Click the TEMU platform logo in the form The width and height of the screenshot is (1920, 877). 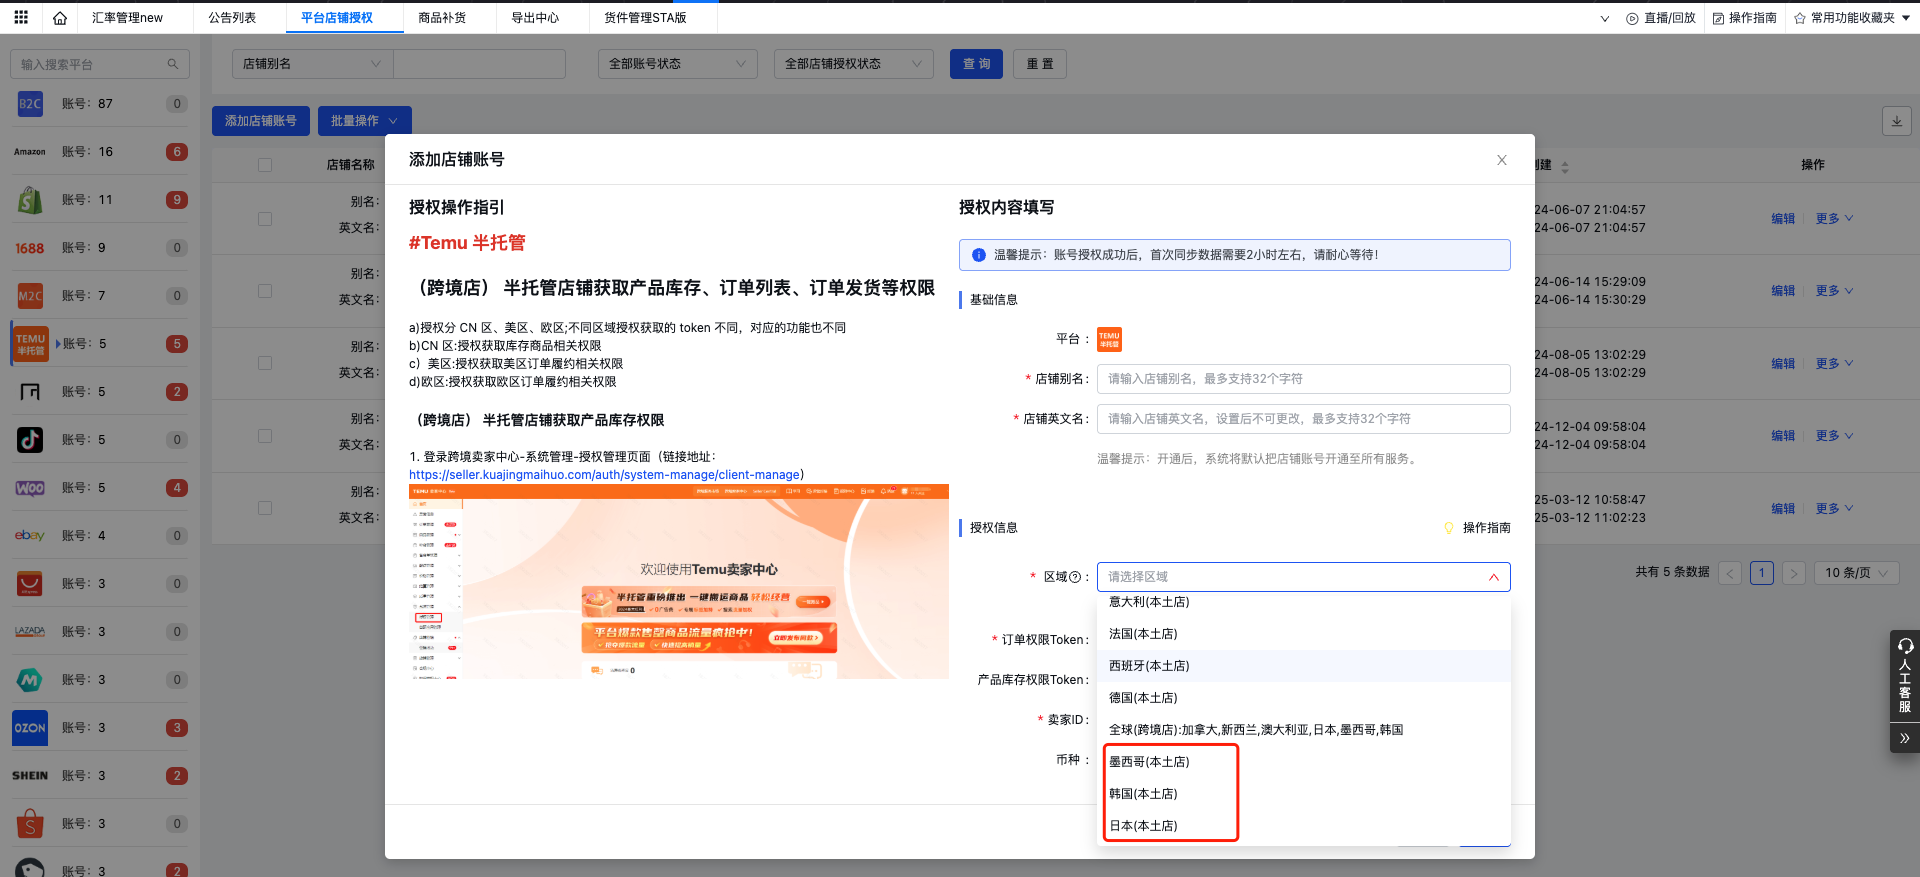pyautogui.click(x=1109, y=340)
